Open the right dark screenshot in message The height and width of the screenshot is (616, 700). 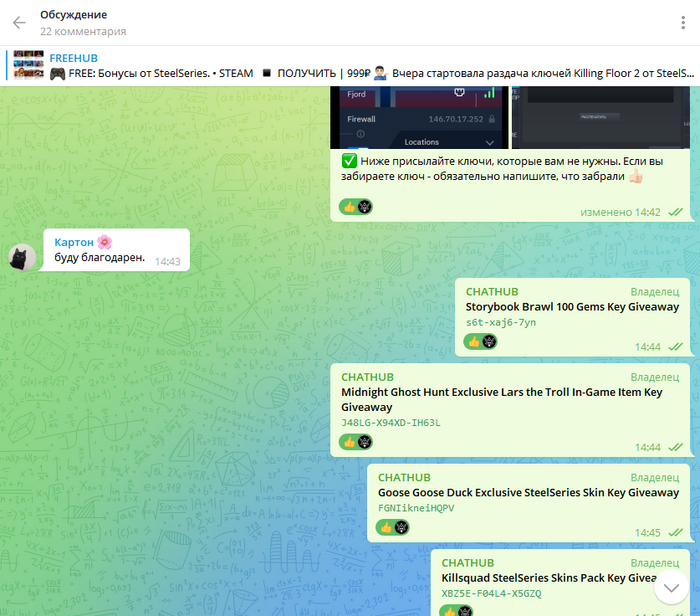pyautogui.click(x=600, y=117)
